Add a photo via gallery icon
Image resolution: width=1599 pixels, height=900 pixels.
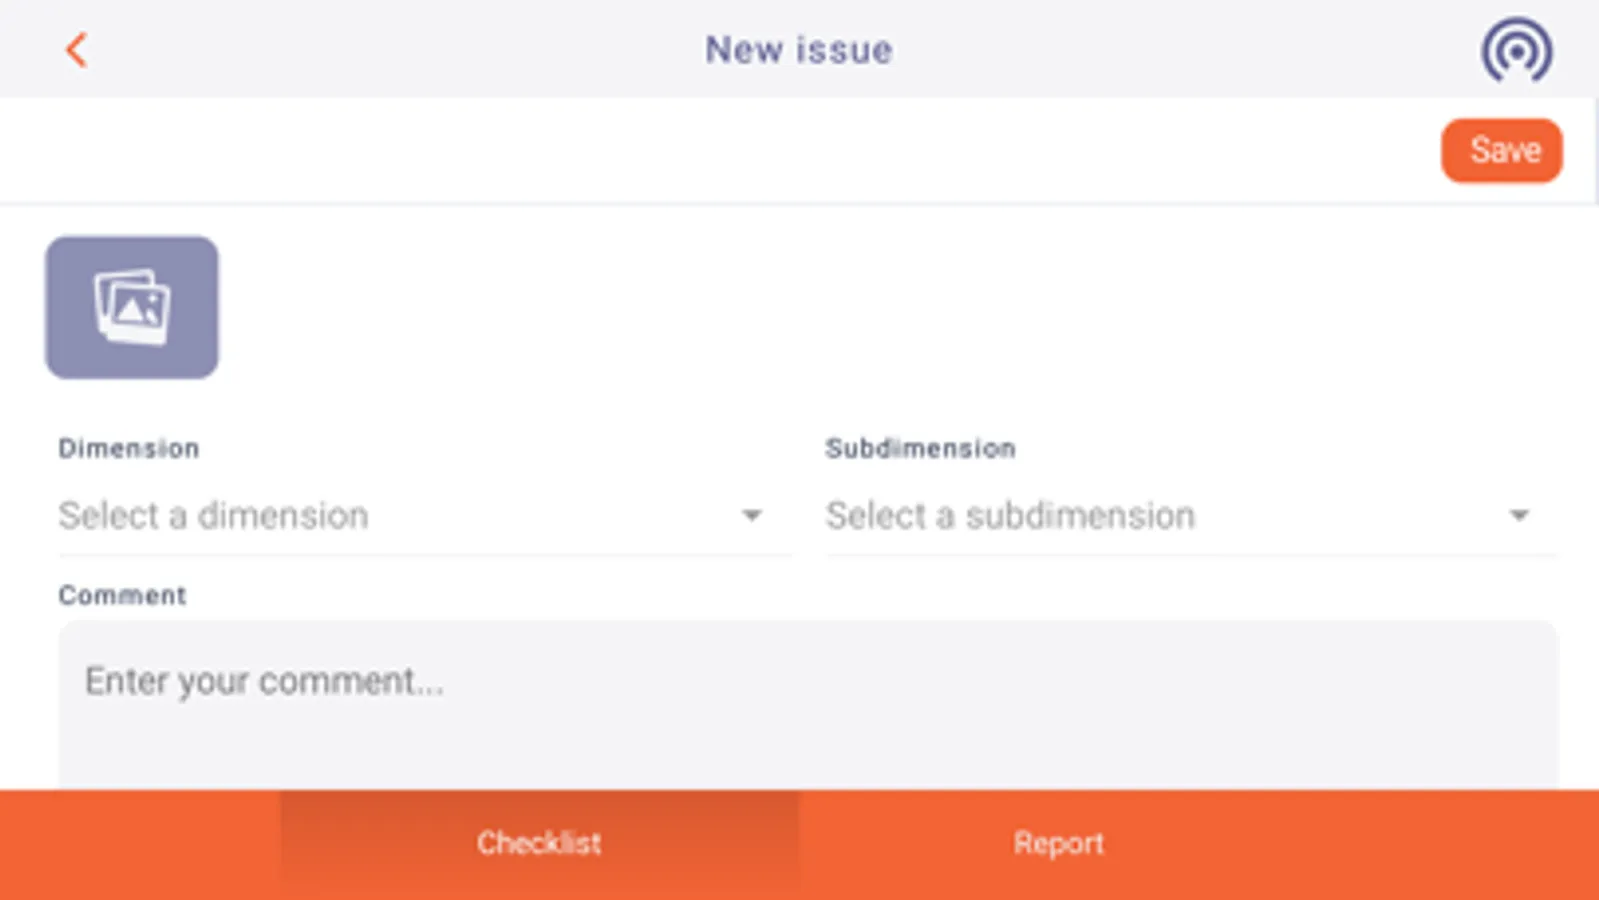(132, 307)
